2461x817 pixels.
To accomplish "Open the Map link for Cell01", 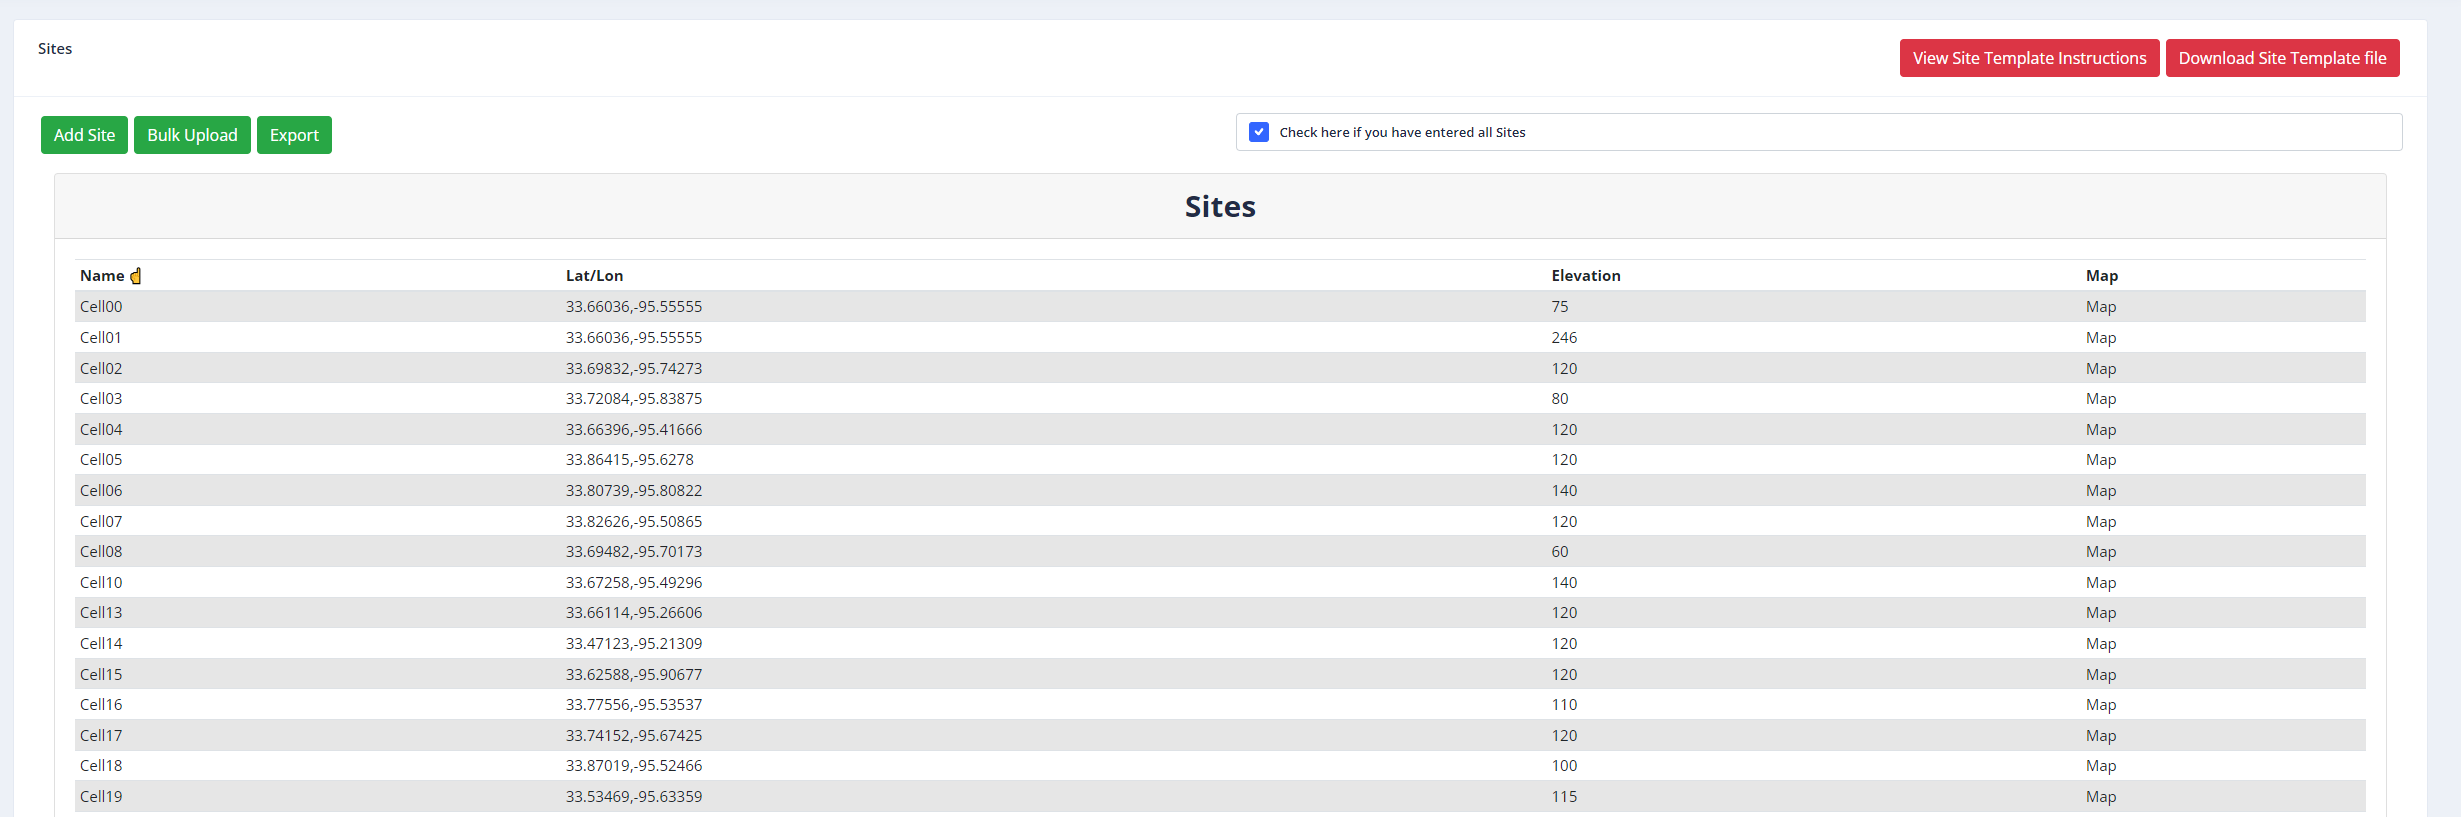I will [2101, 338].
